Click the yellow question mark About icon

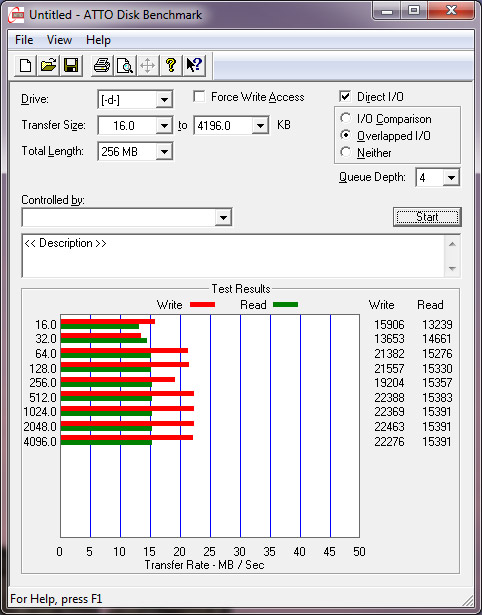[171, 65]
